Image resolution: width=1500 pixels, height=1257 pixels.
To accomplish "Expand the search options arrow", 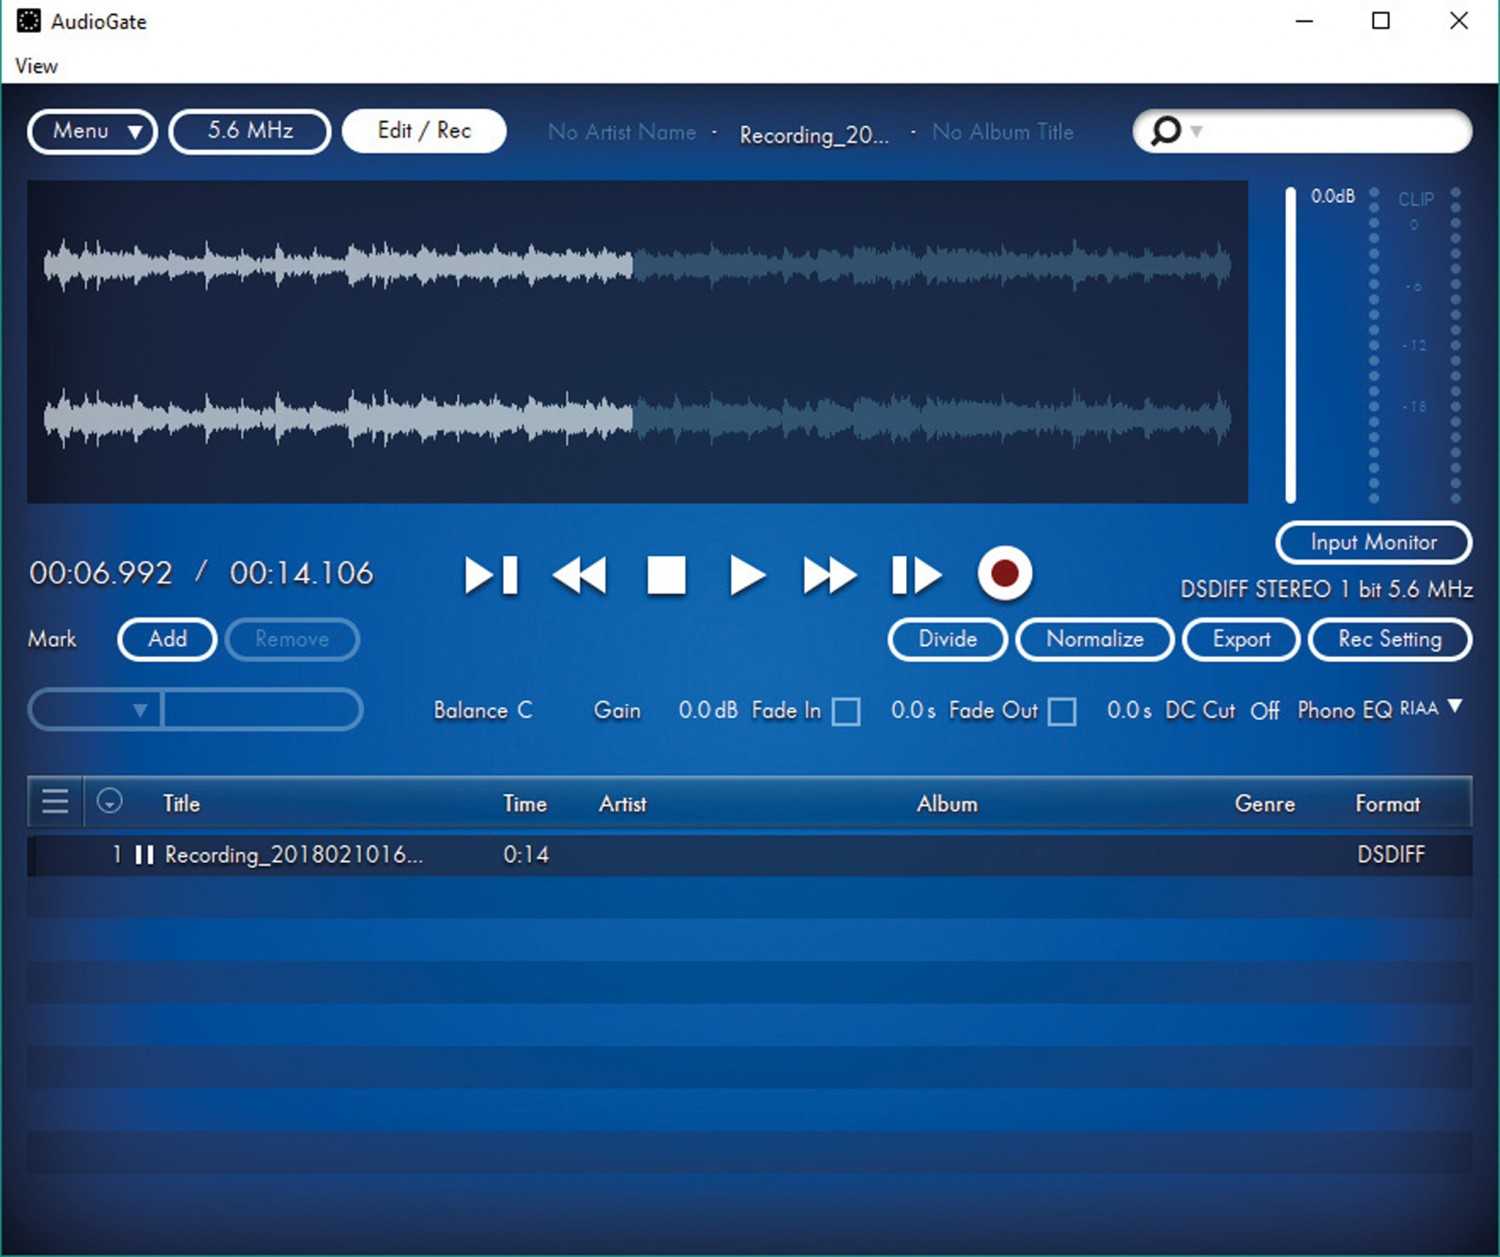I will 1196,132.
